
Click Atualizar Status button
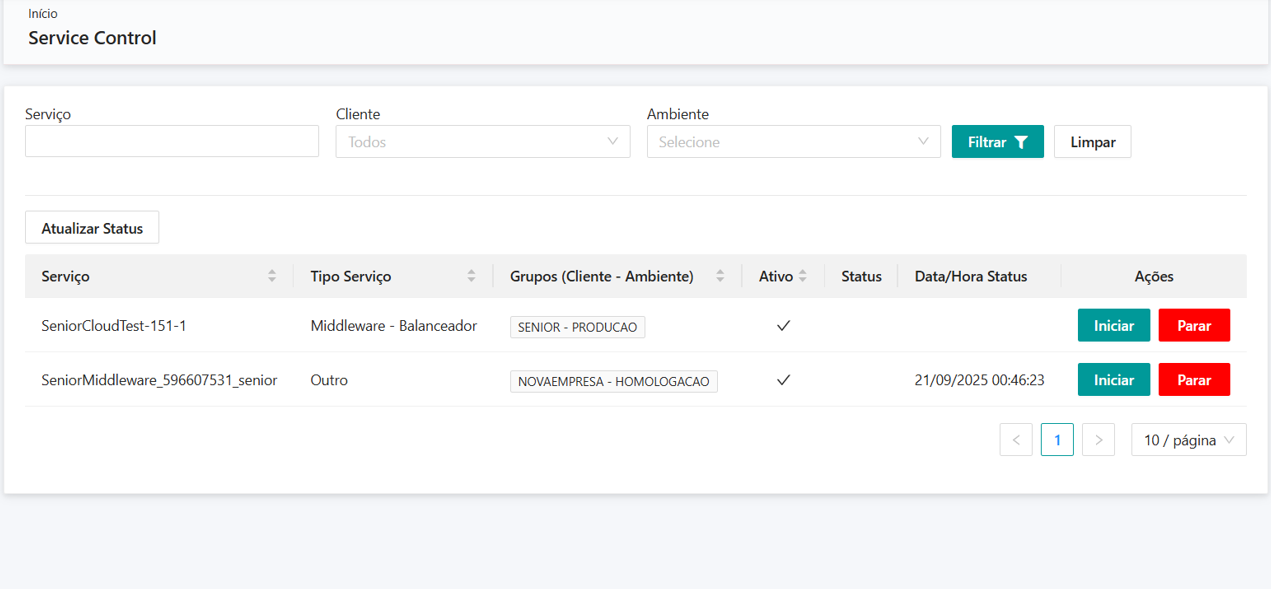point(92,228)
